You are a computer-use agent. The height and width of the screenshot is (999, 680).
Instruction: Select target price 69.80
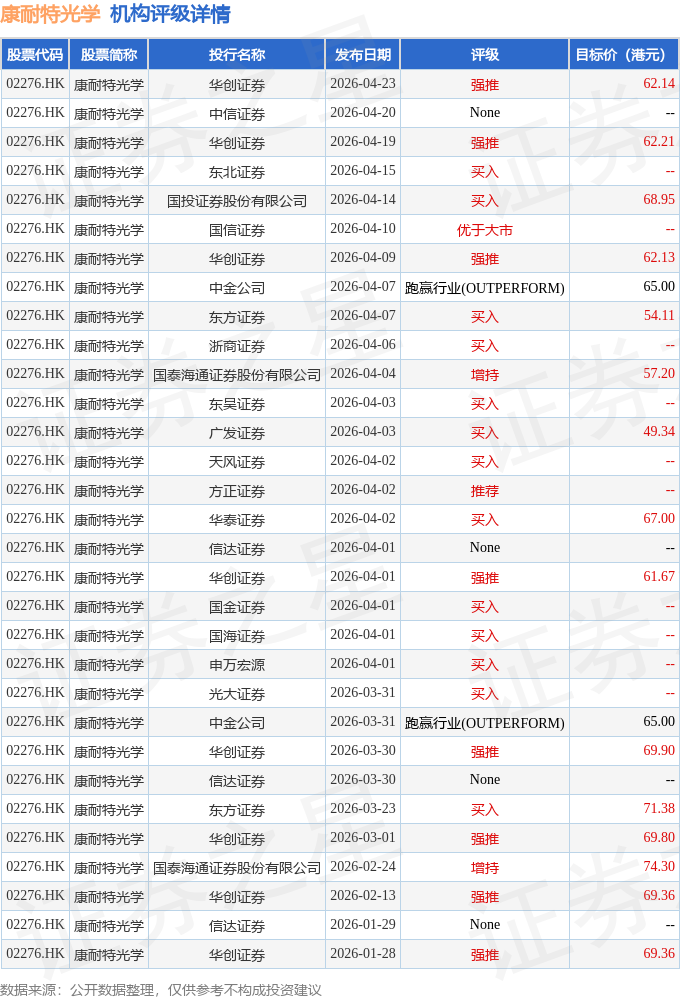tap(659, 837)
